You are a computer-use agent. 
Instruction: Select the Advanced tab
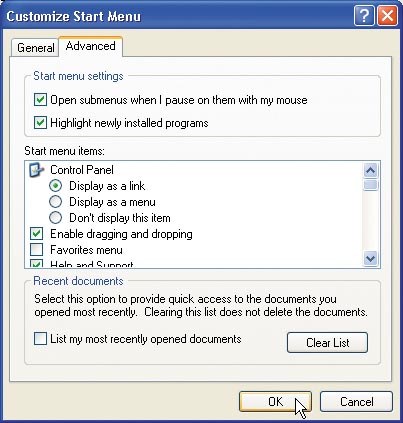tap(90, 46)
